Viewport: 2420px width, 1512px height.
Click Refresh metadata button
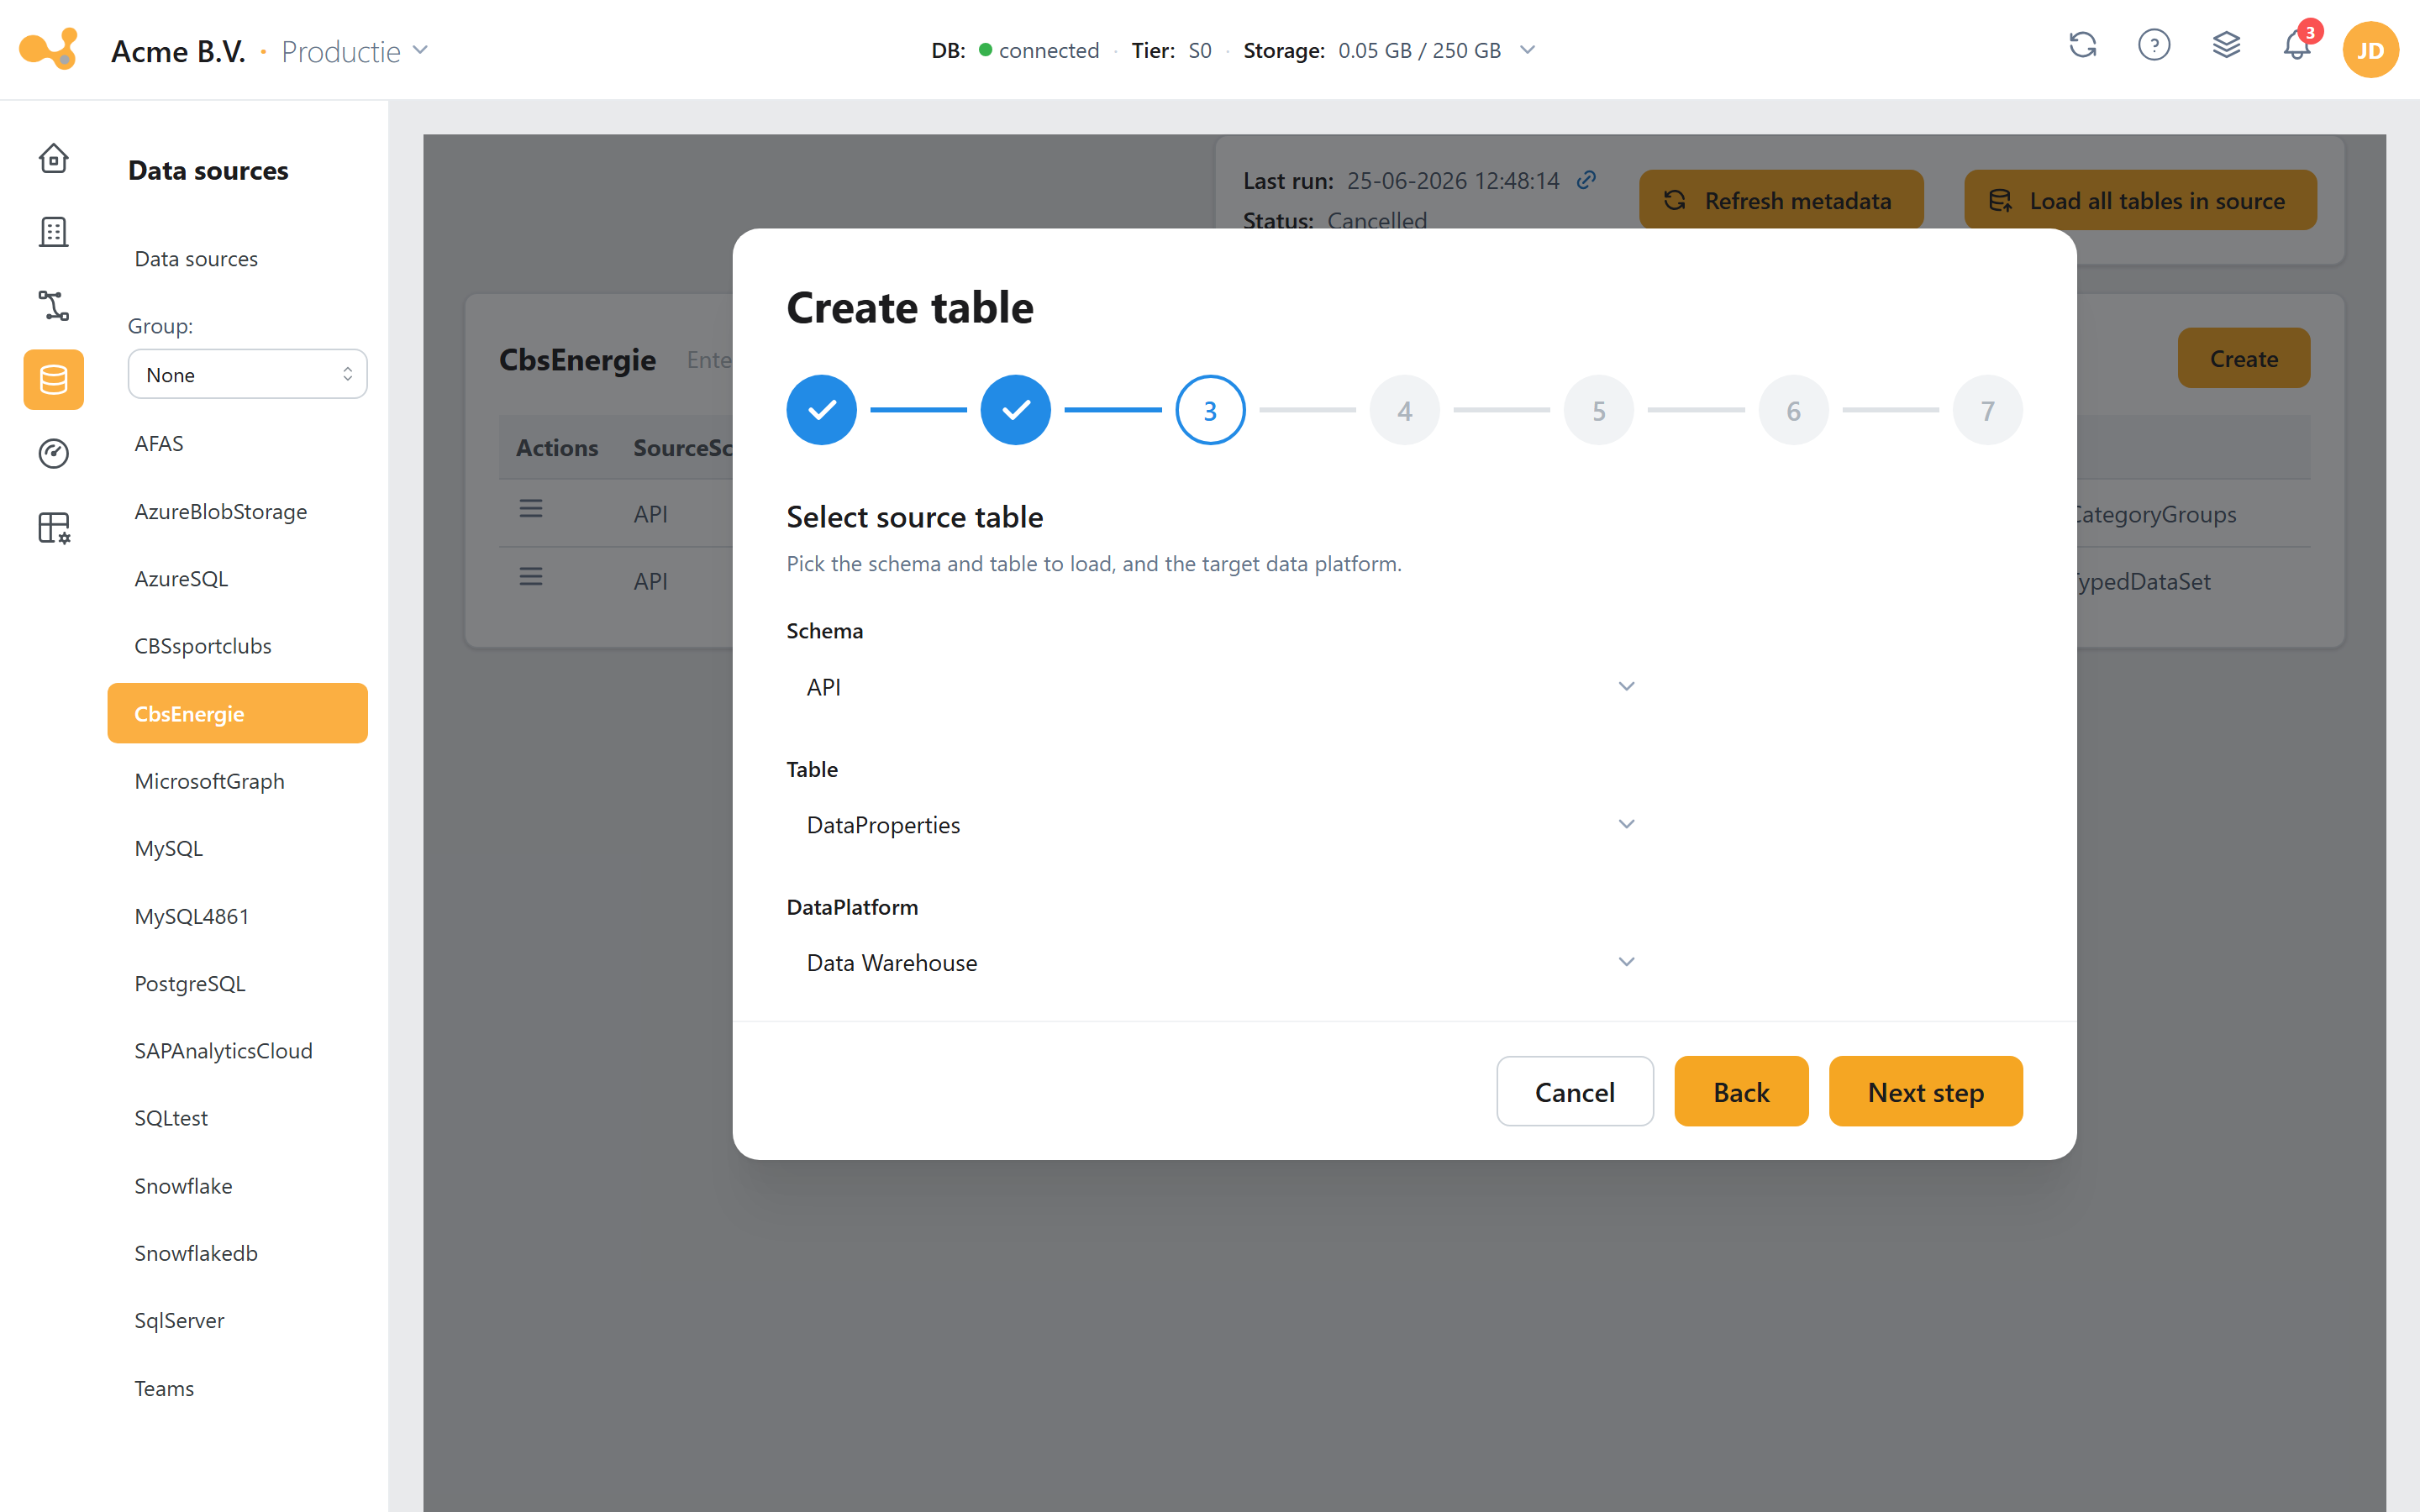[1781, 200]
